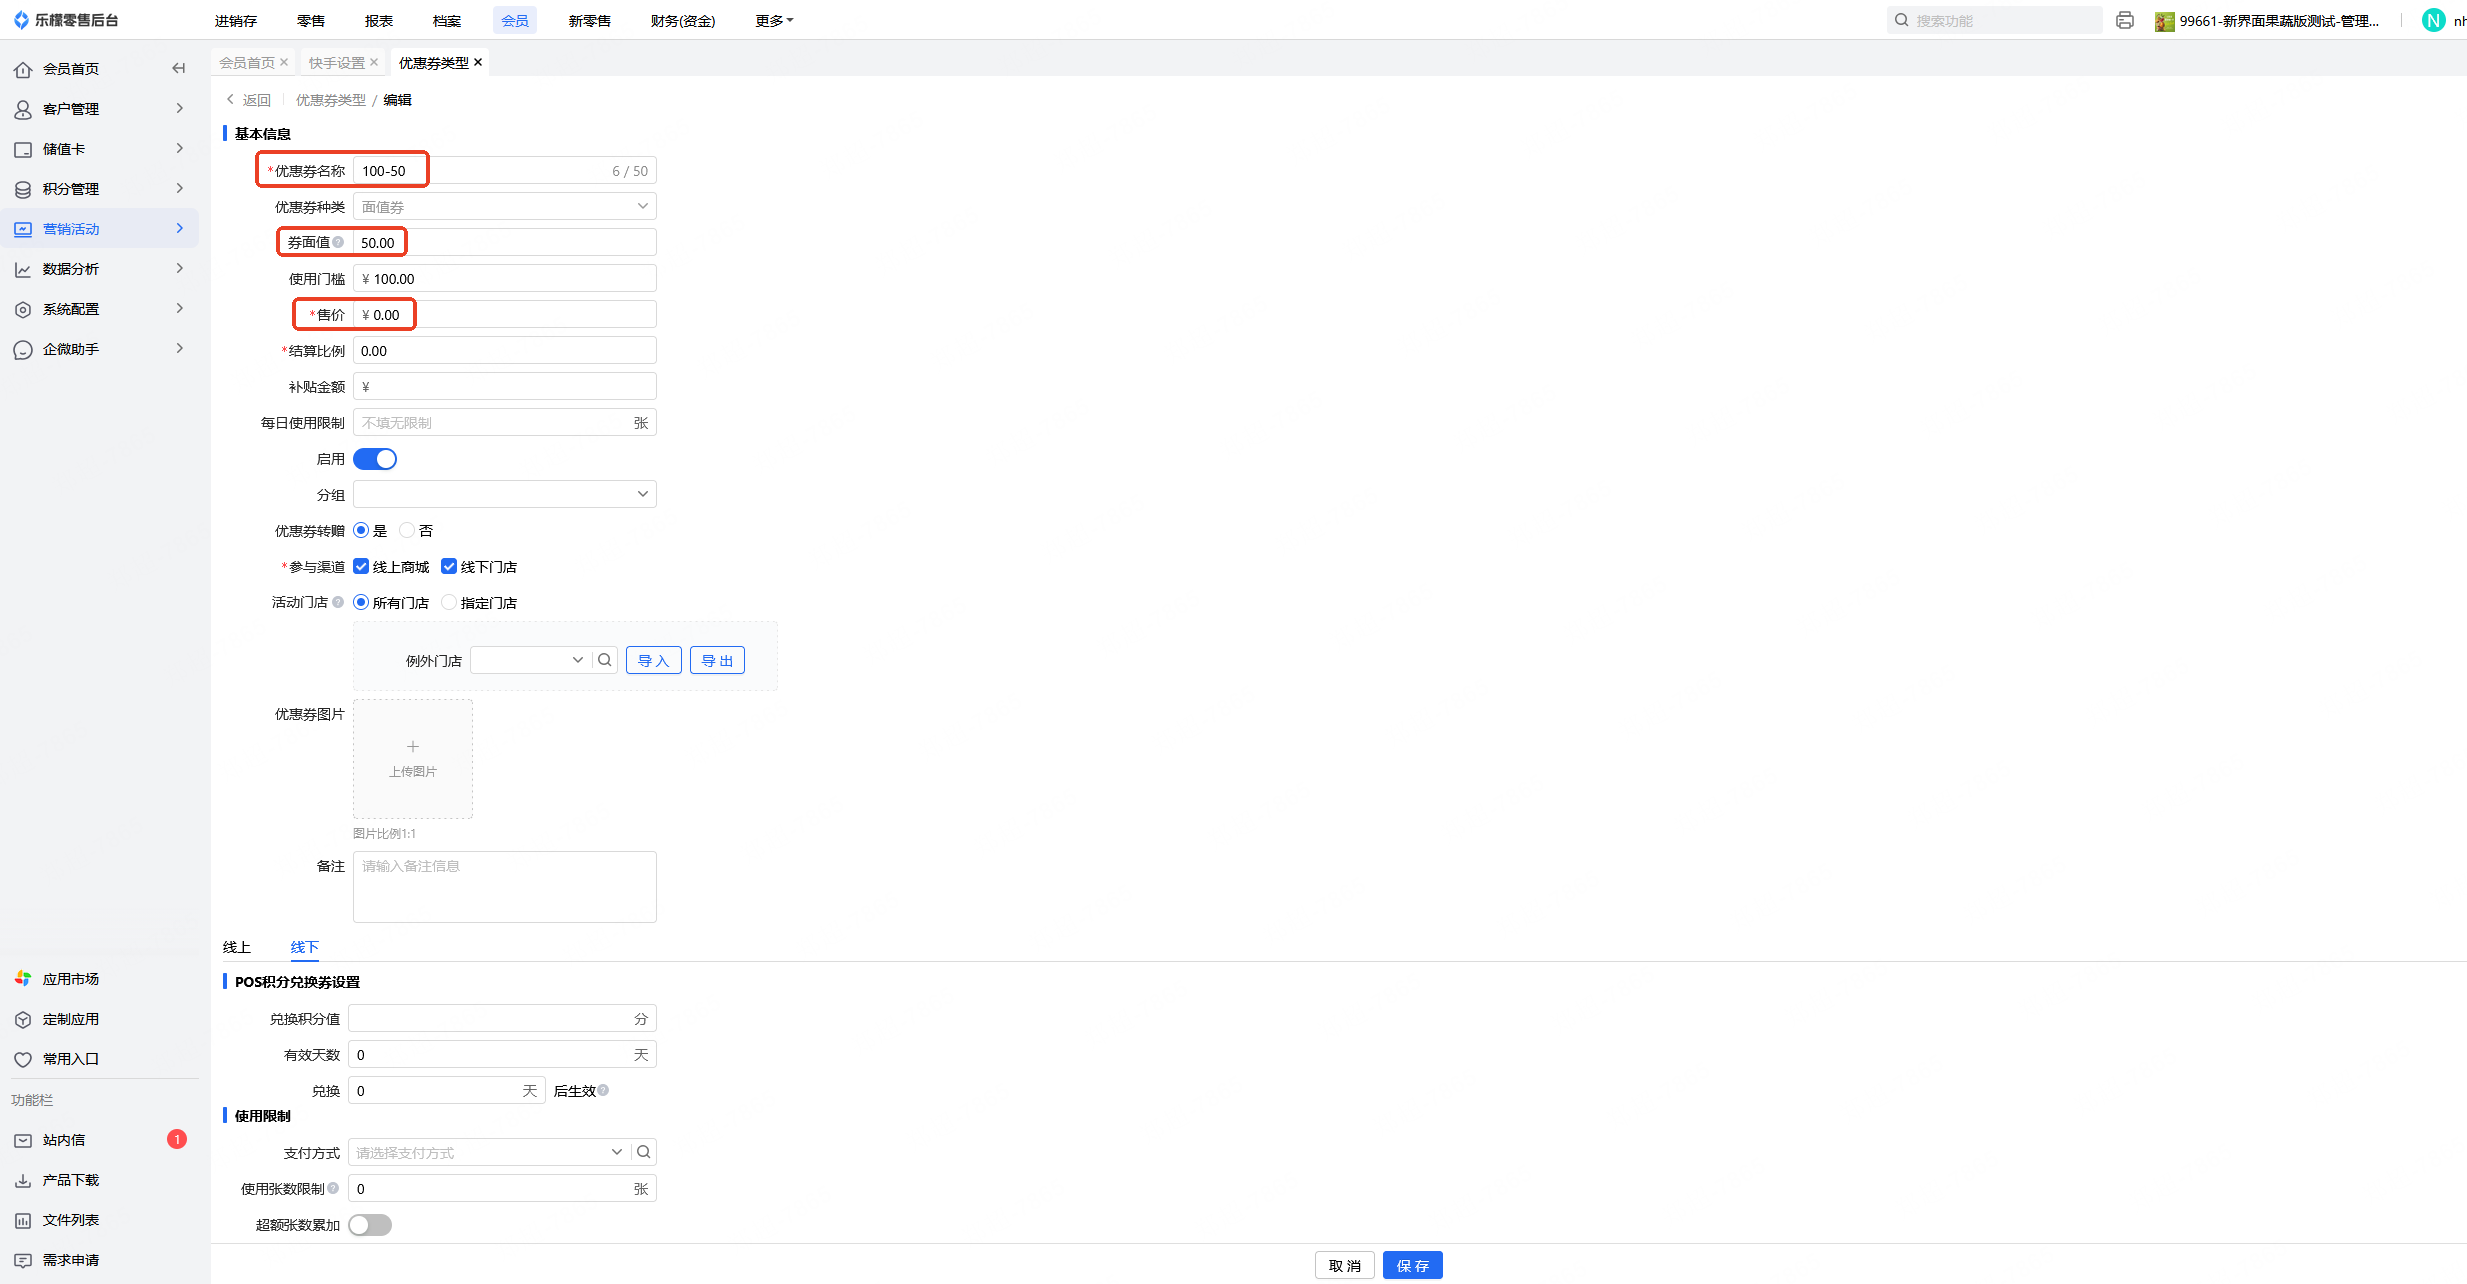
Task: Collapse sidebar with the arrow icon
Action: point(179,68)
